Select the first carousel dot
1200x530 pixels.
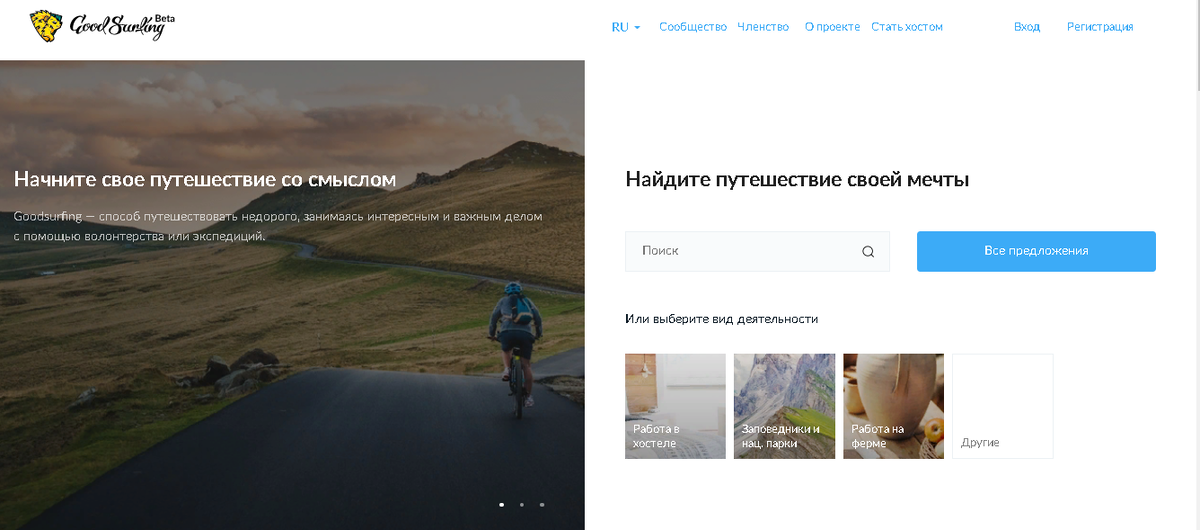click(x=501, y=505)
